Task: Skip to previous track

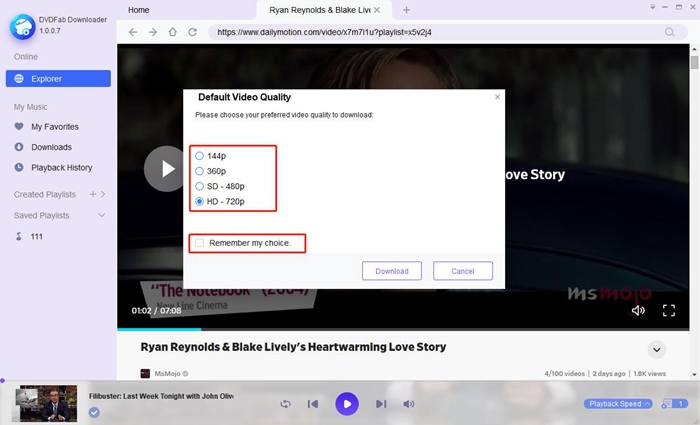Action: 313,404
